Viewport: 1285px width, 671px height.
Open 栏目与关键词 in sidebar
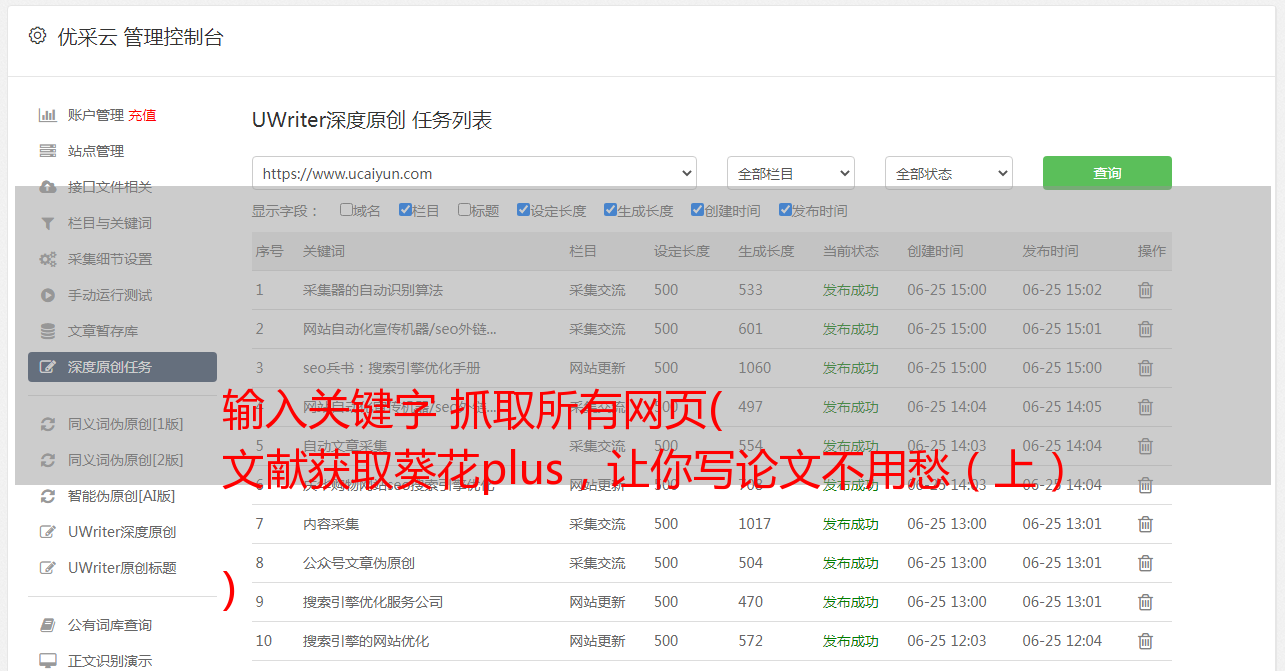pos(110,223)
